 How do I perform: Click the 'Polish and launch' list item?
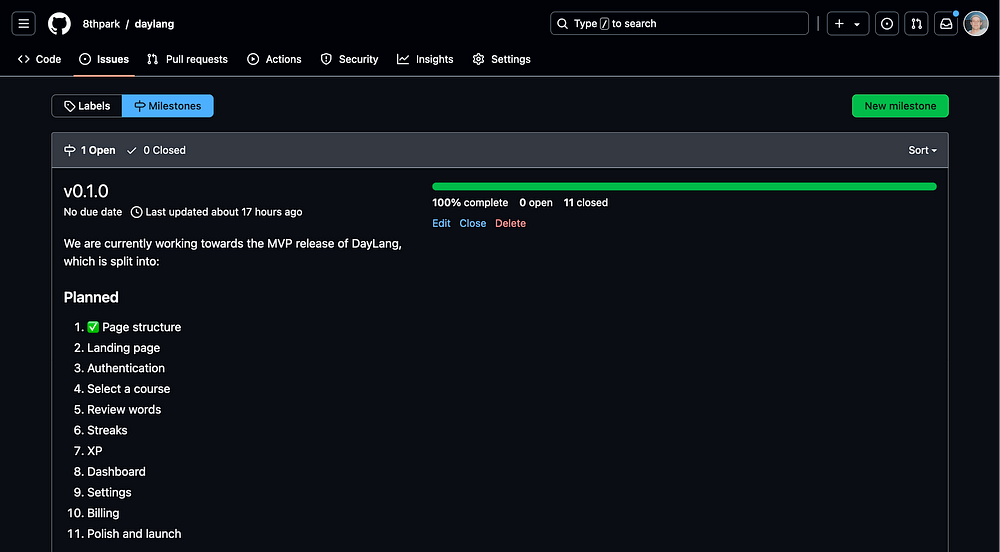click(x=134, y=534)
